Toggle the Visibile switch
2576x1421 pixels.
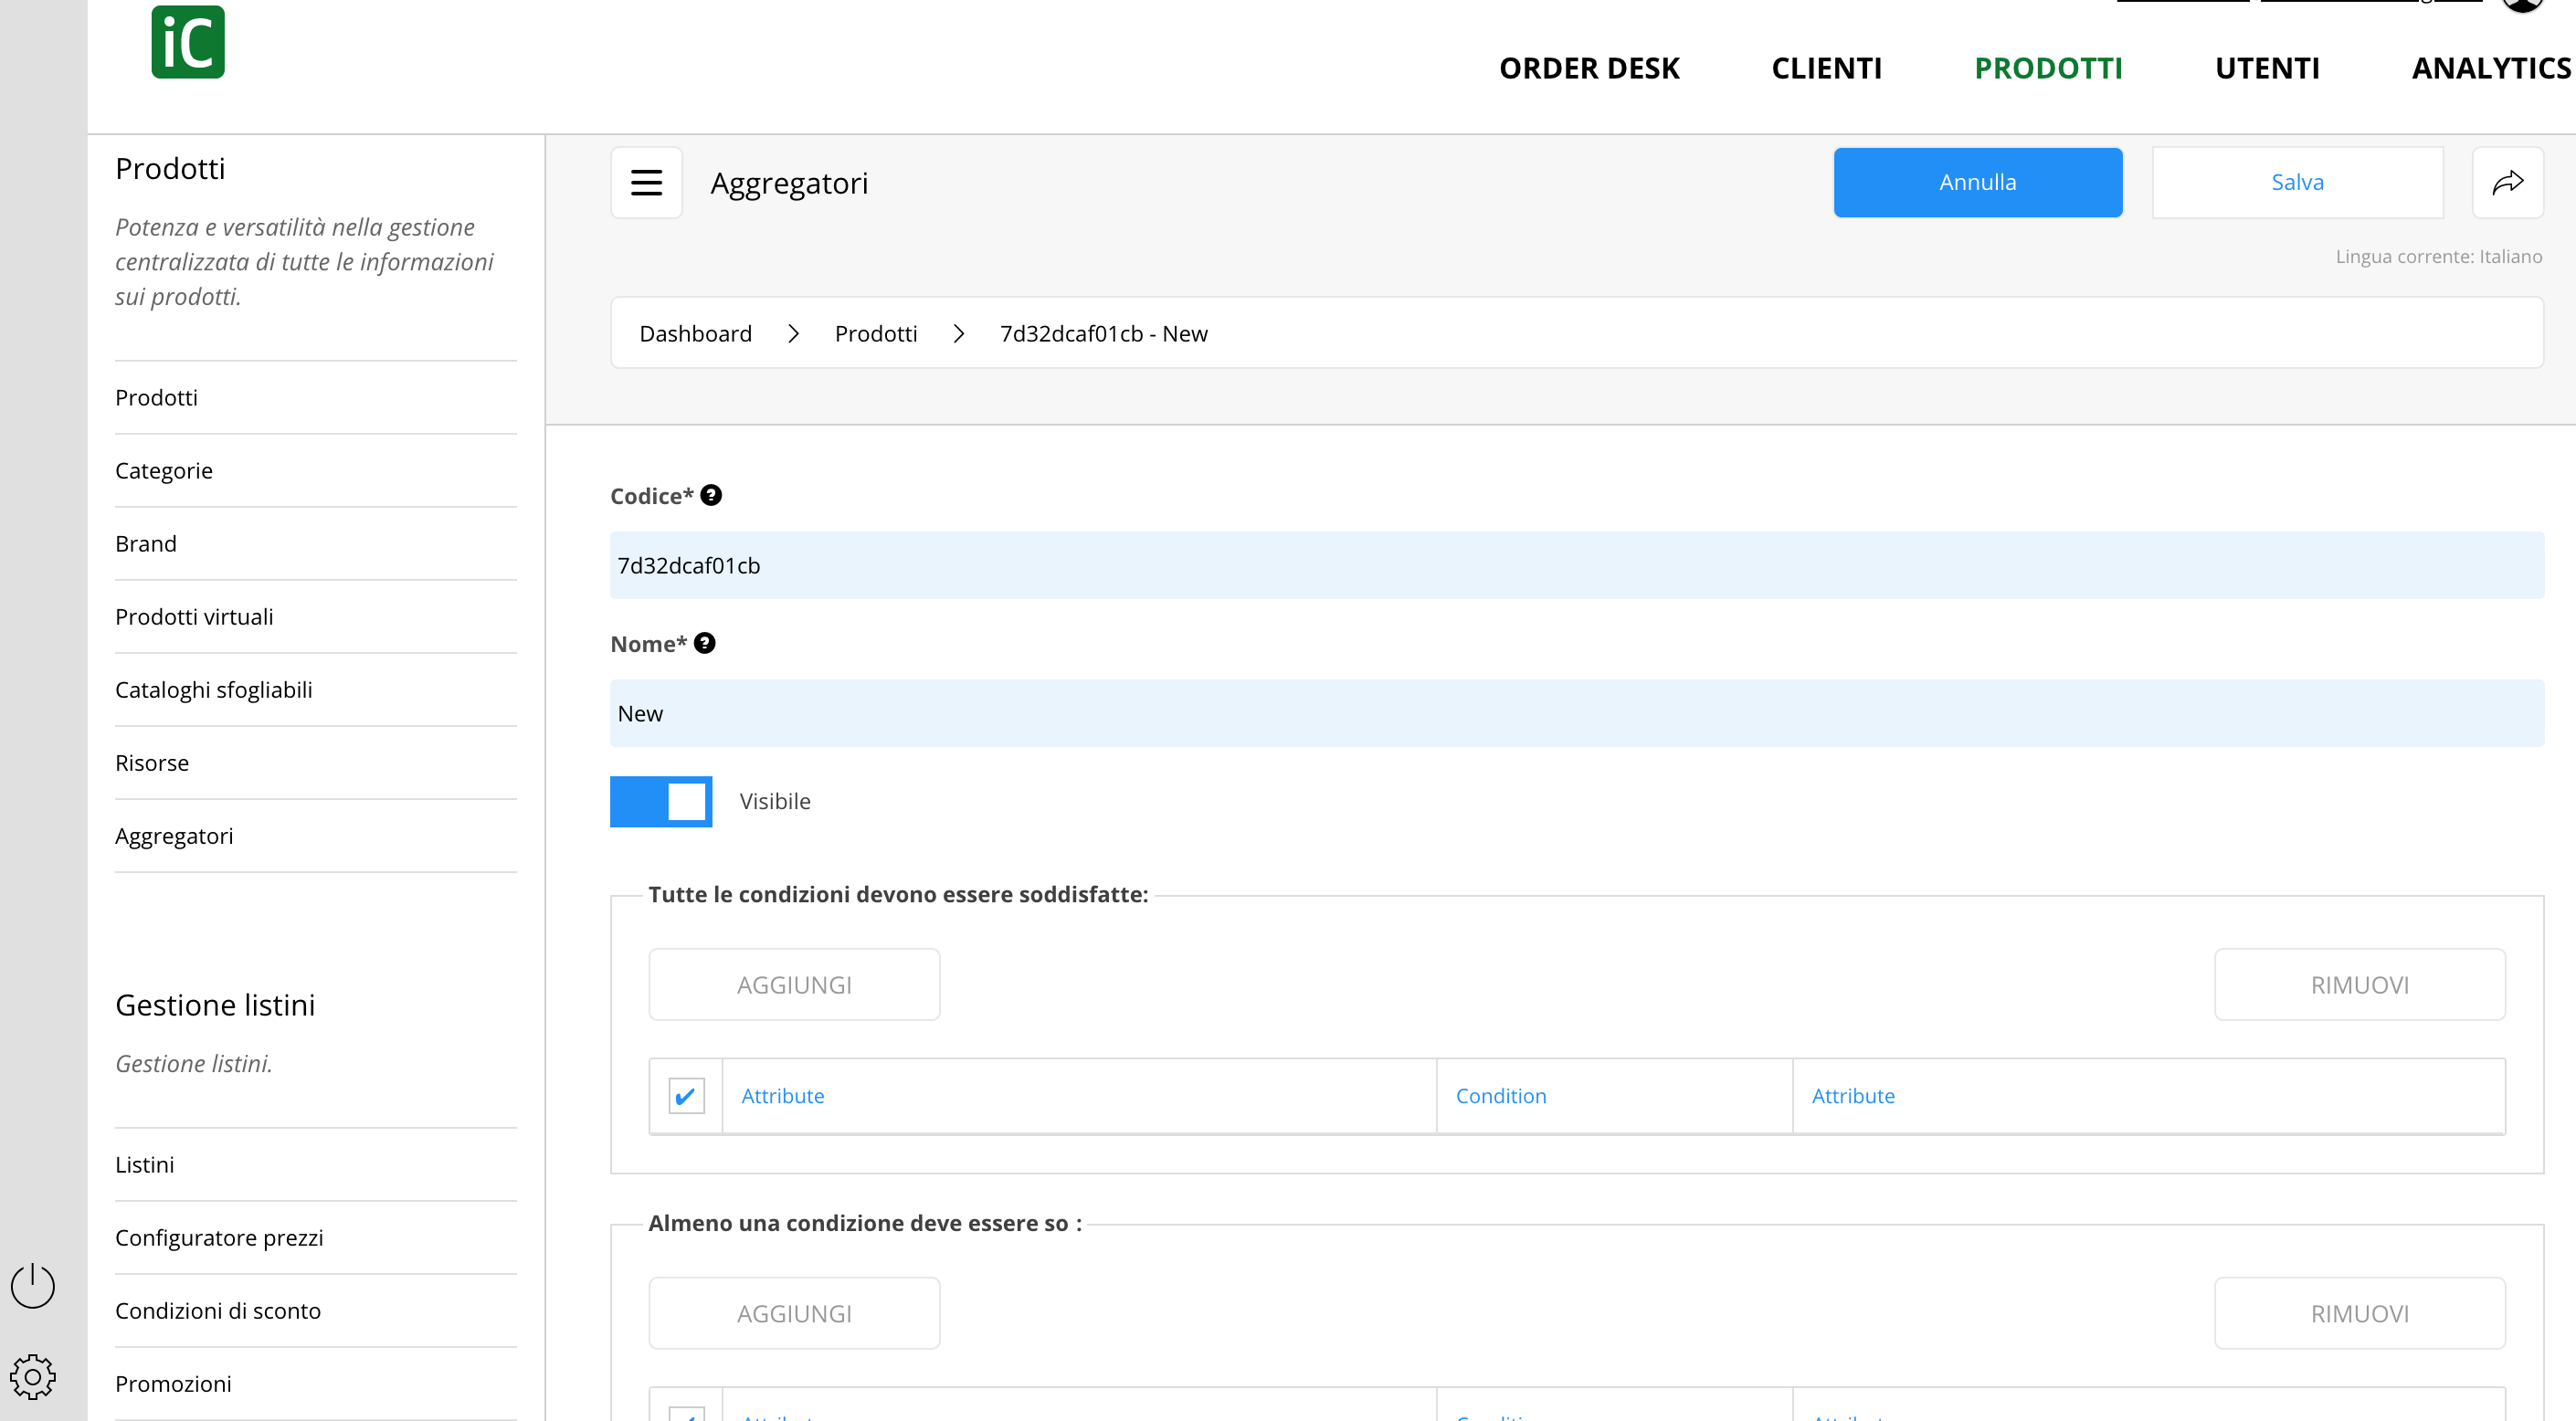click(661, 801)
